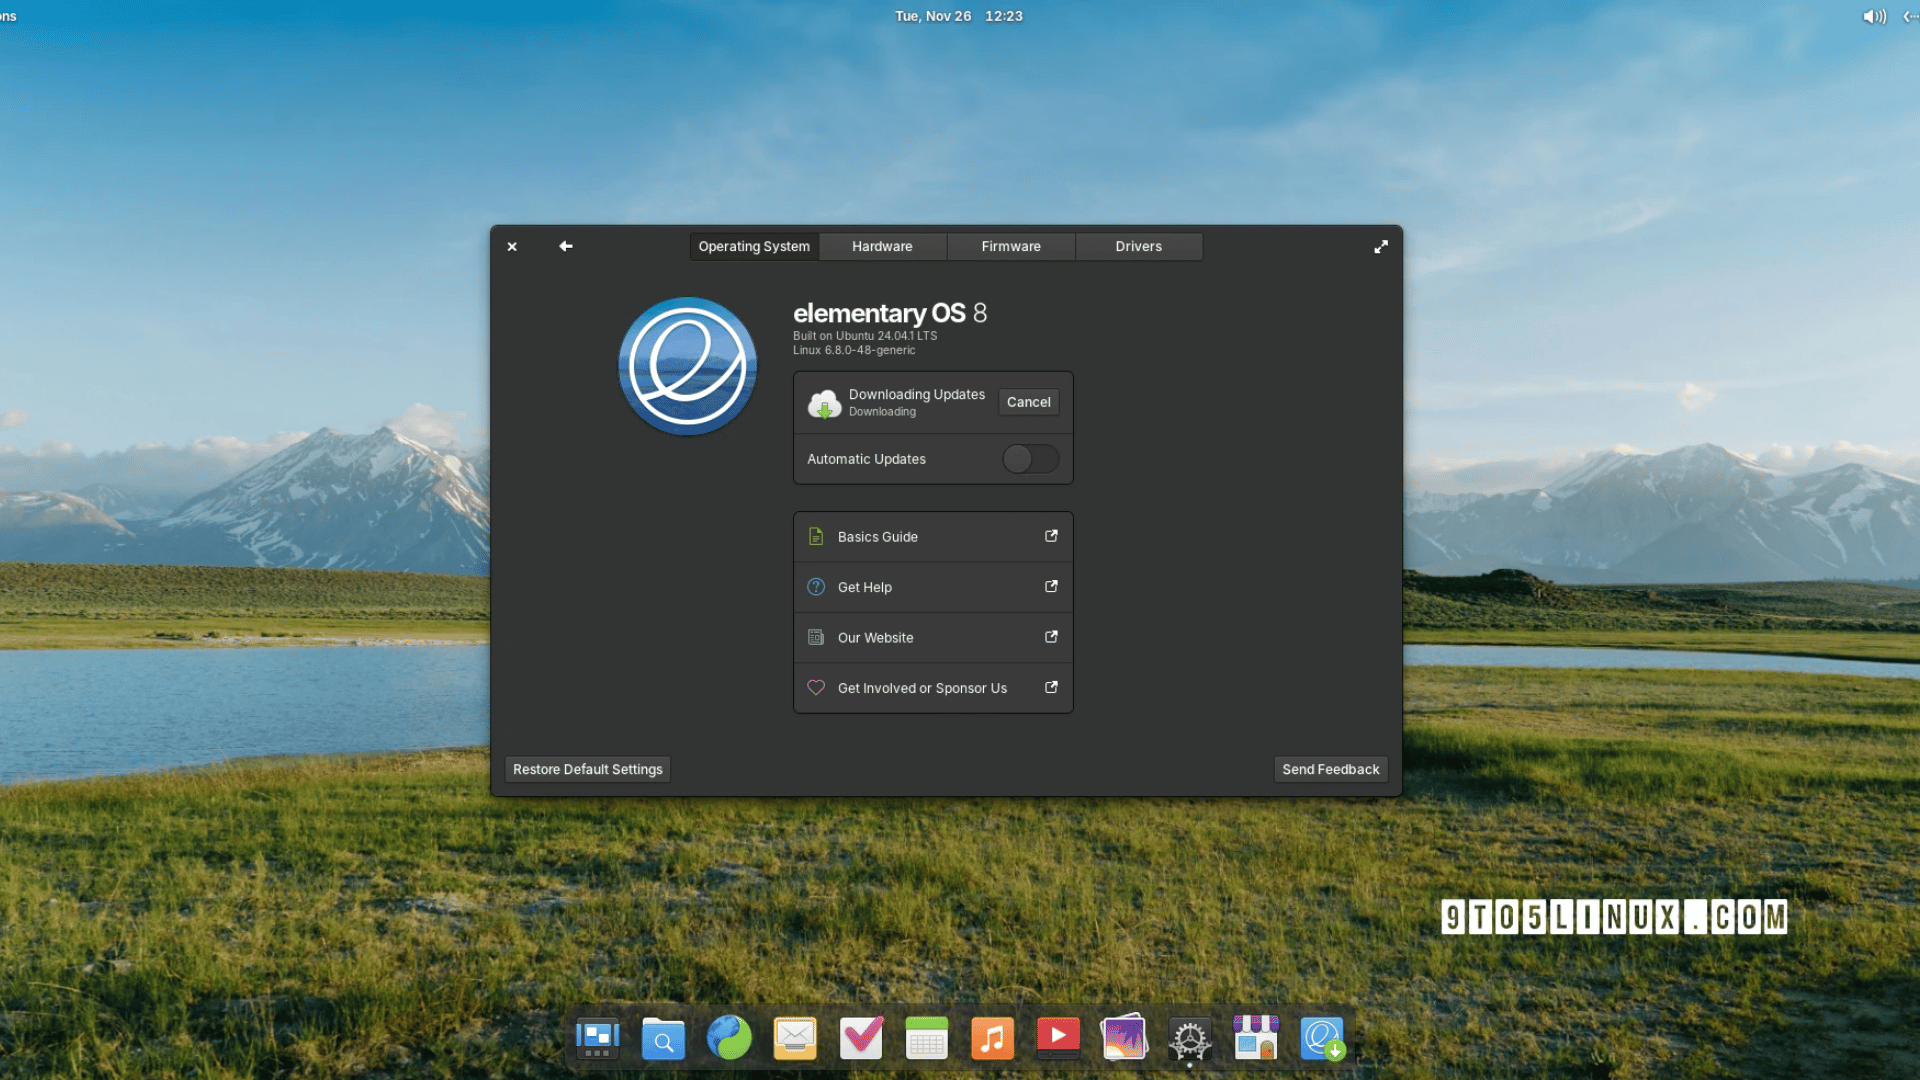This screenshot has width=1920, height=1080.
Task: Maximize the settings window
Action: pyautogui.click(x=1381, y=246)
